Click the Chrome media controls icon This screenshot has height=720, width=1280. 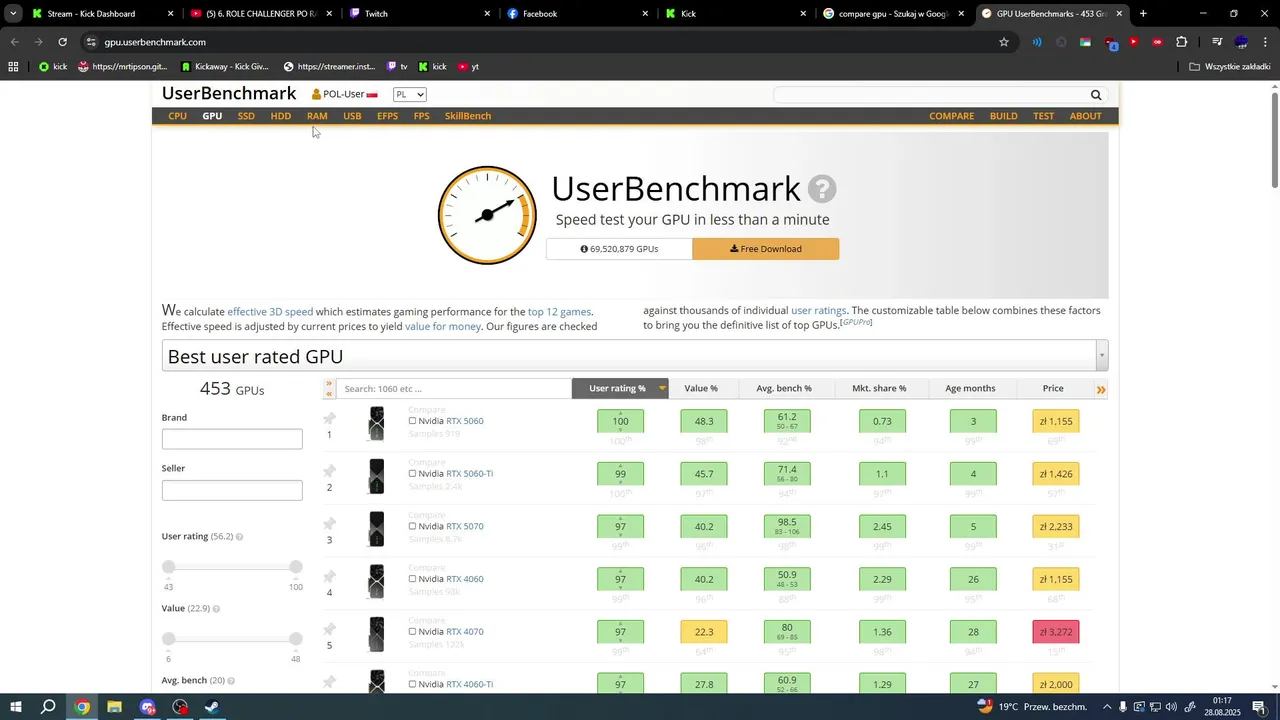coord(1217,42)
